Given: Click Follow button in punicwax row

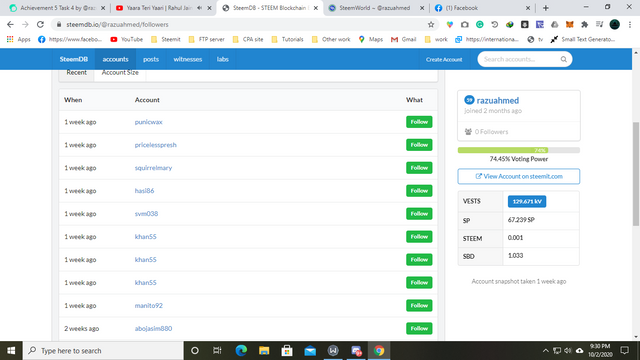Looking at the screenshot, I should [x=419, y=122].
